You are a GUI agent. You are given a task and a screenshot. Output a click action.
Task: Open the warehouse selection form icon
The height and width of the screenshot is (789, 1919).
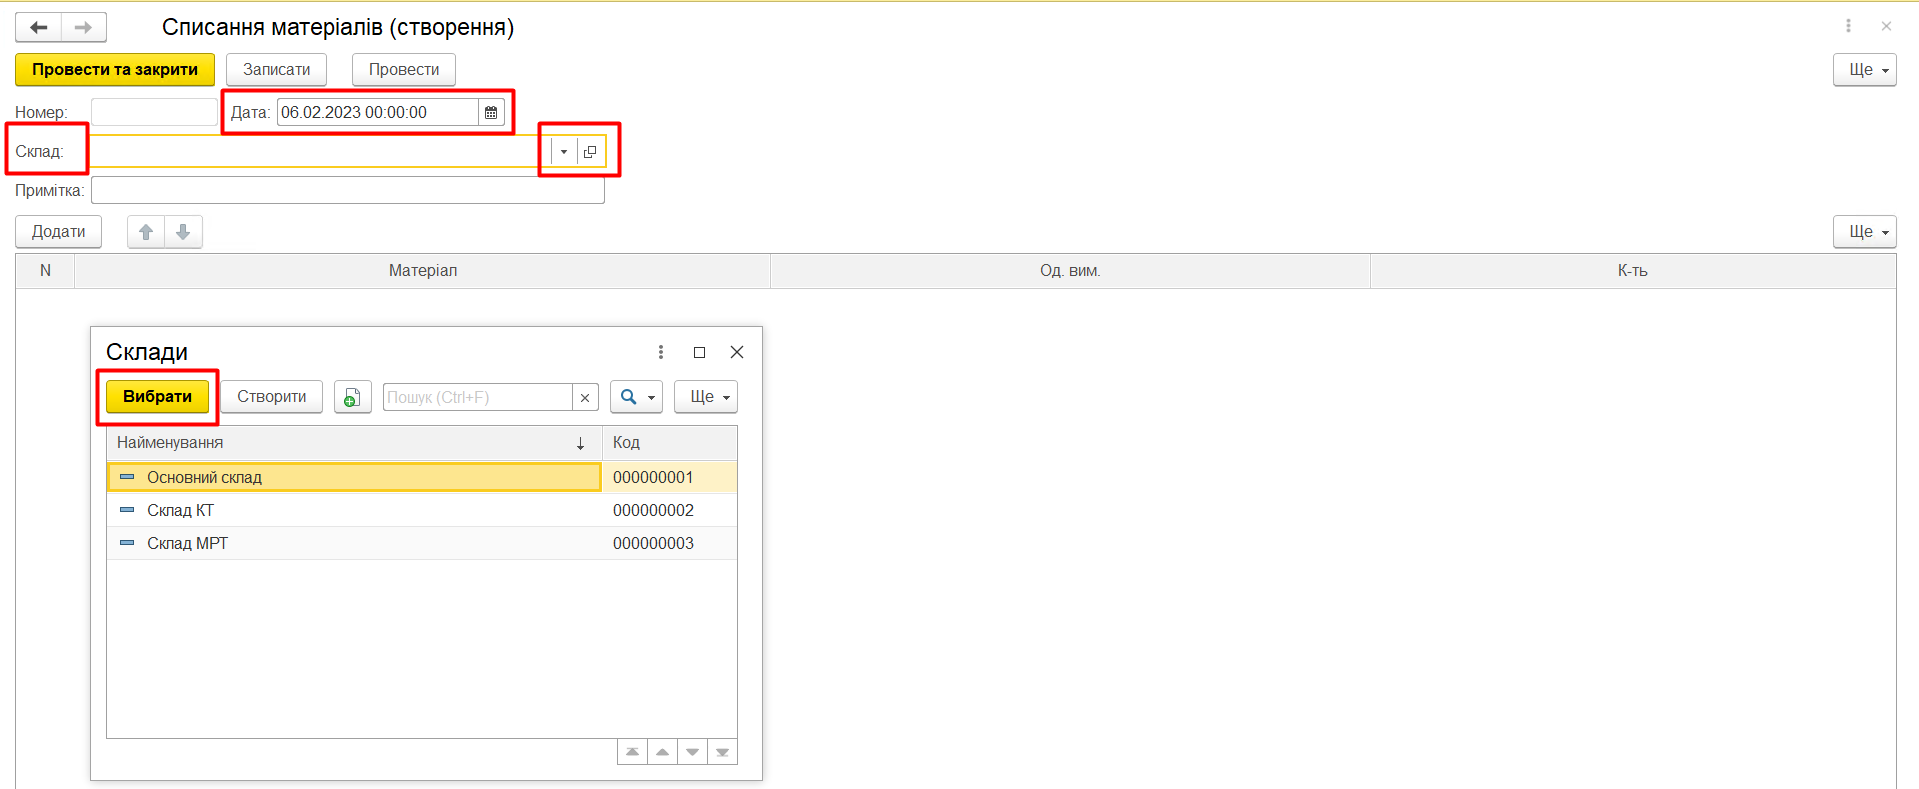coord(590,152)
